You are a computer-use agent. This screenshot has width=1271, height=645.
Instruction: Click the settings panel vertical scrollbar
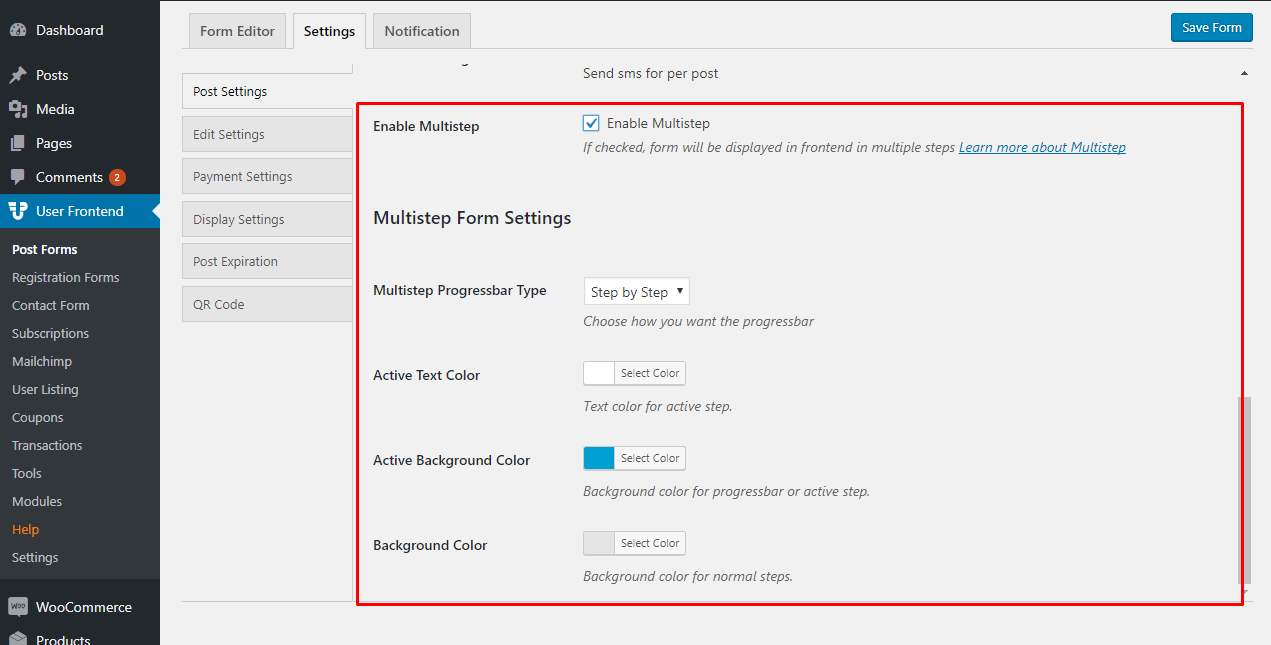[x=1244, y=490]
